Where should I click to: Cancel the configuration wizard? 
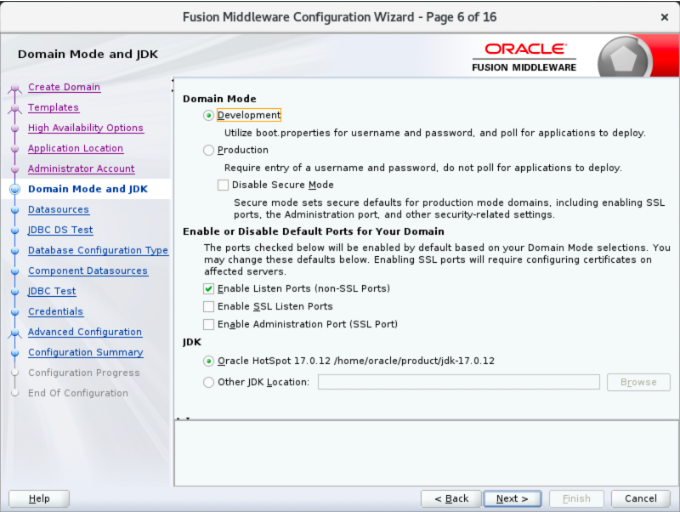(x=641, y=499)
